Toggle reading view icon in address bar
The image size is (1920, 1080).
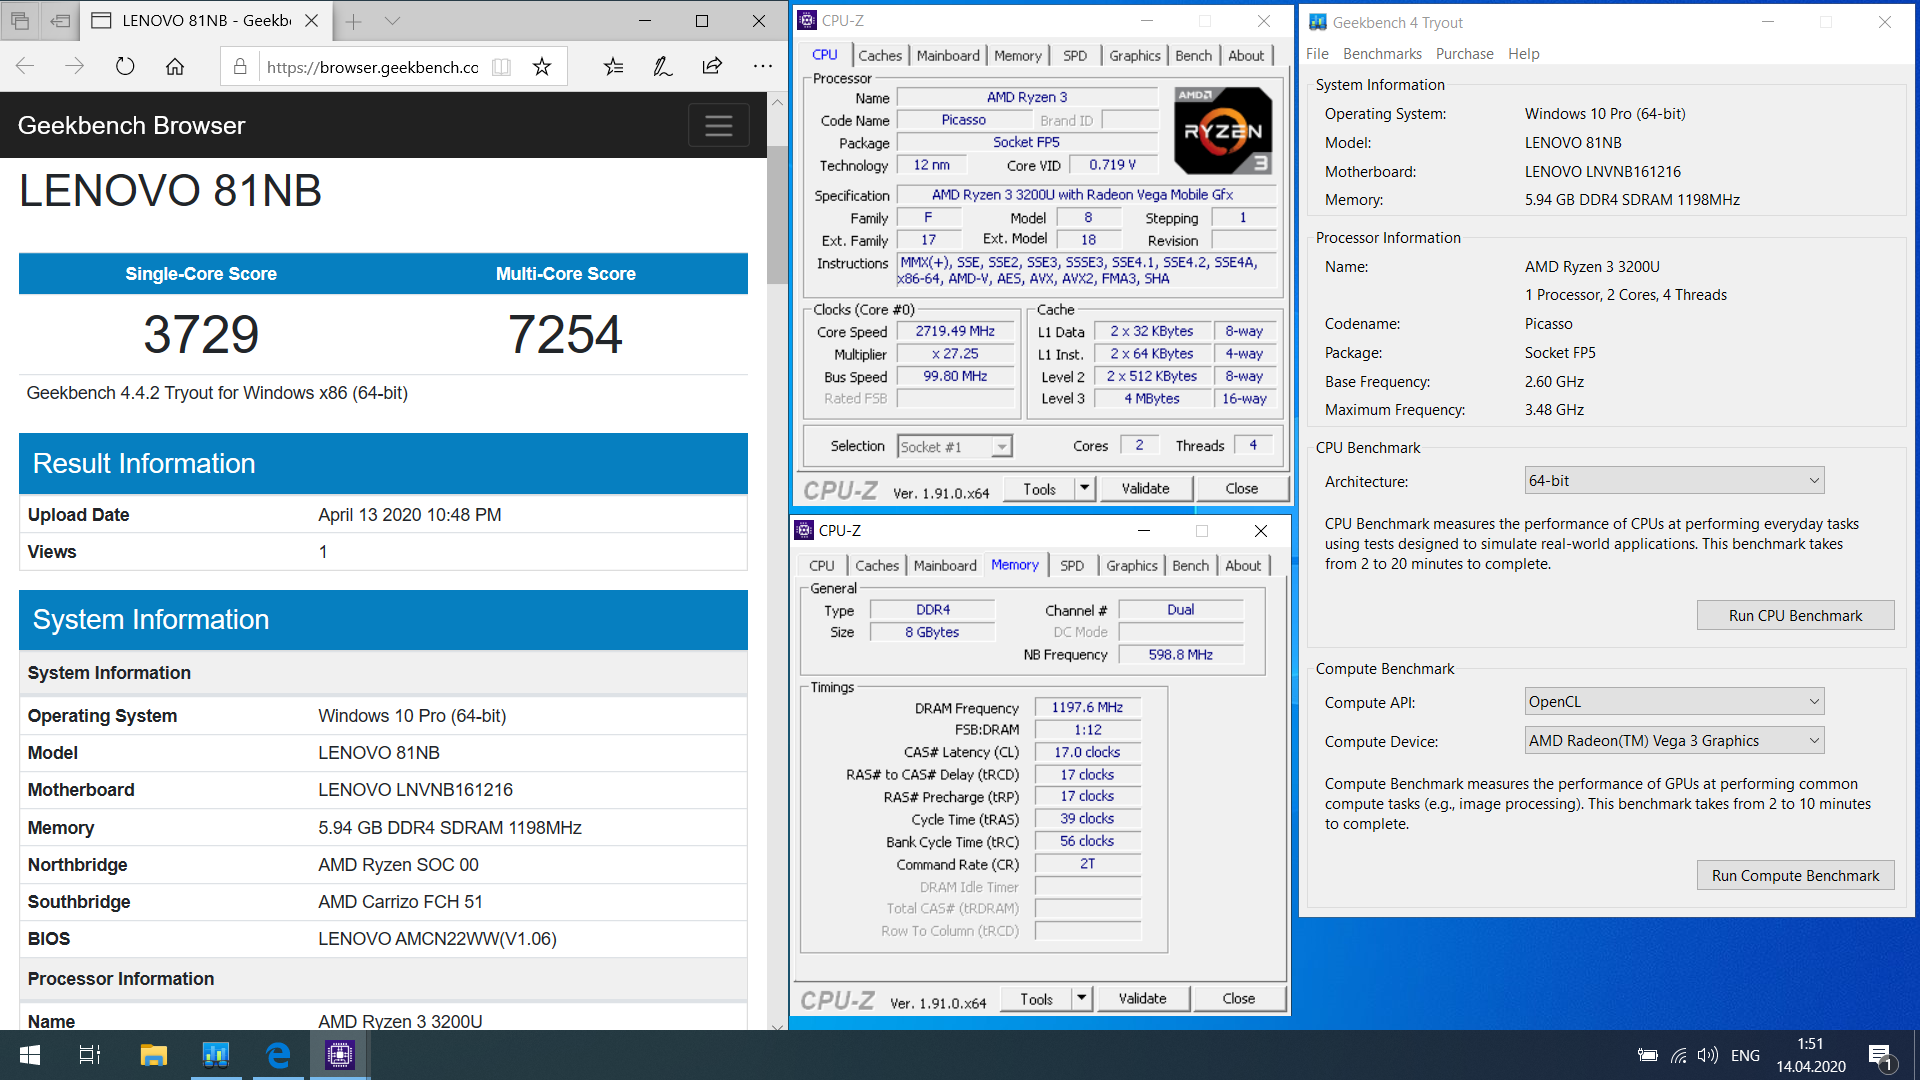(501, 67)
